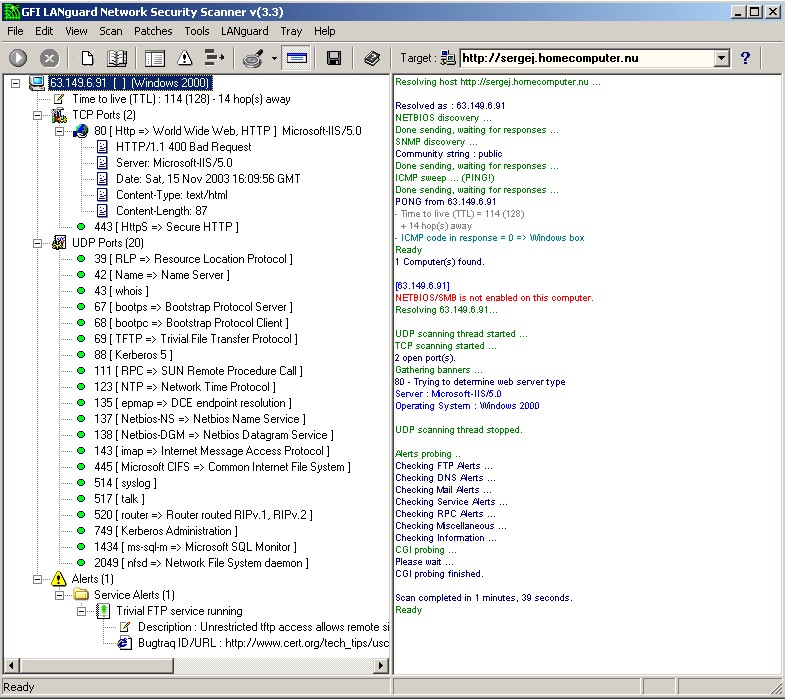Open the report book icon
Image resolution: width=787 pixels, height=700 pixels.
coord(116,58)
